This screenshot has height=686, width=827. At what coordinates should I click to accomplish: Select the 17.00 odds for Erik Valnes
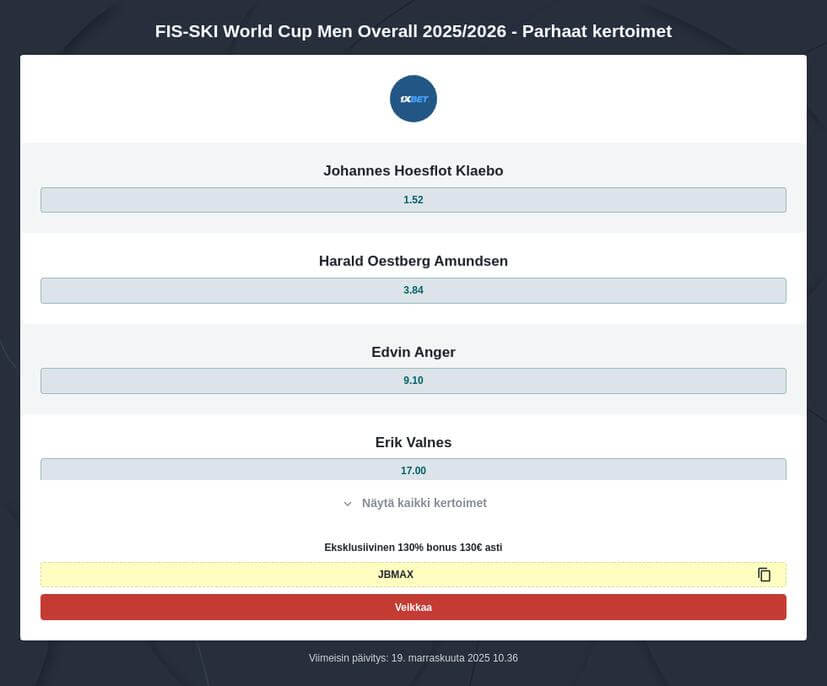pos(413,470)
